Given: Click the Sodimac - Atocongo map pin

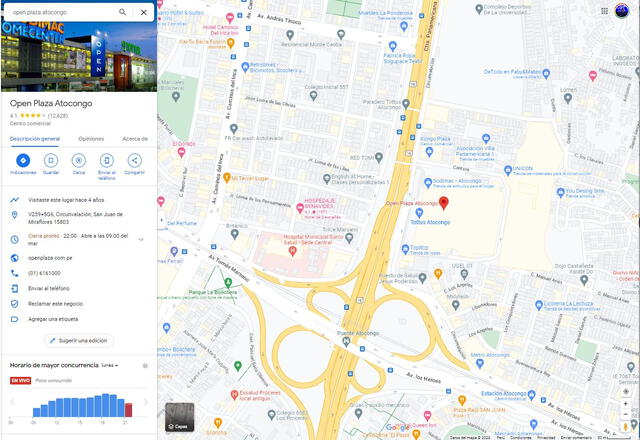Looking at the screenshot, I should pyautogui.click(x=428, y=183).
